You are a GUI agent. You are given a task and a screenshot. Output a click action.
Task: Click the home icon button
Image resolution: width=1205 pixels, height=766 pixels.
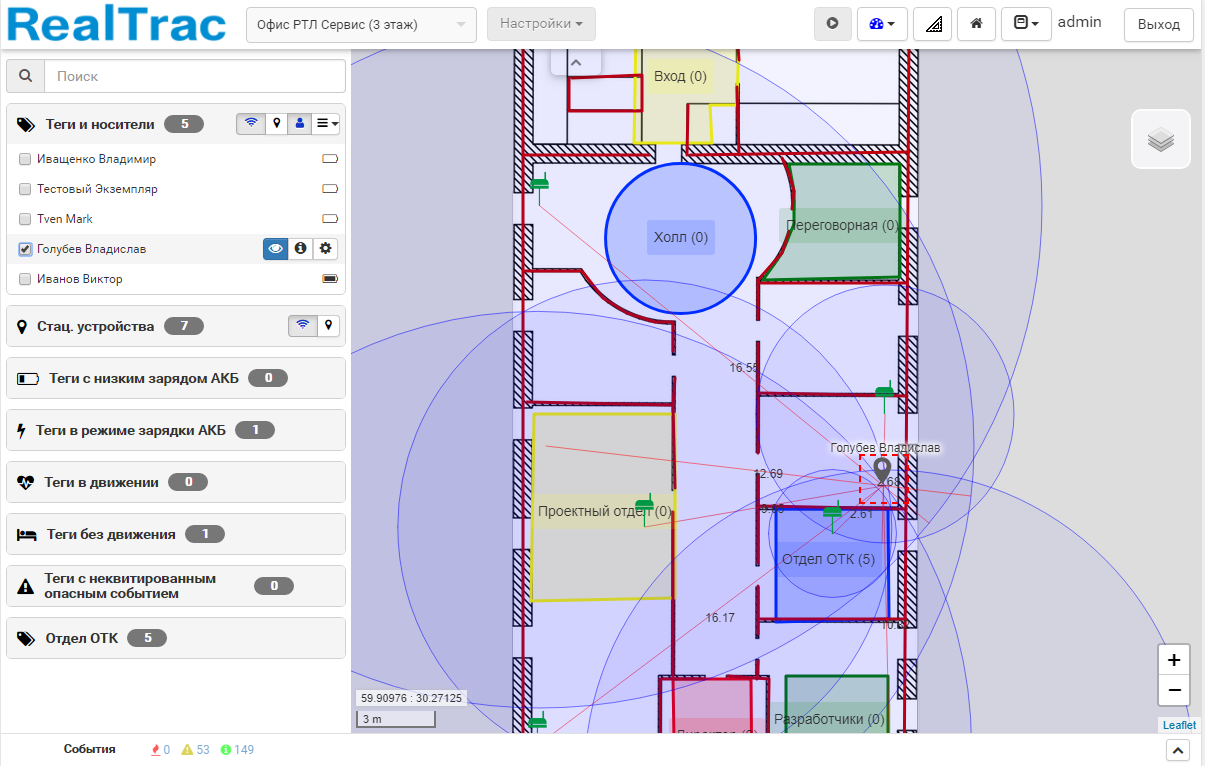coord(975,24)
